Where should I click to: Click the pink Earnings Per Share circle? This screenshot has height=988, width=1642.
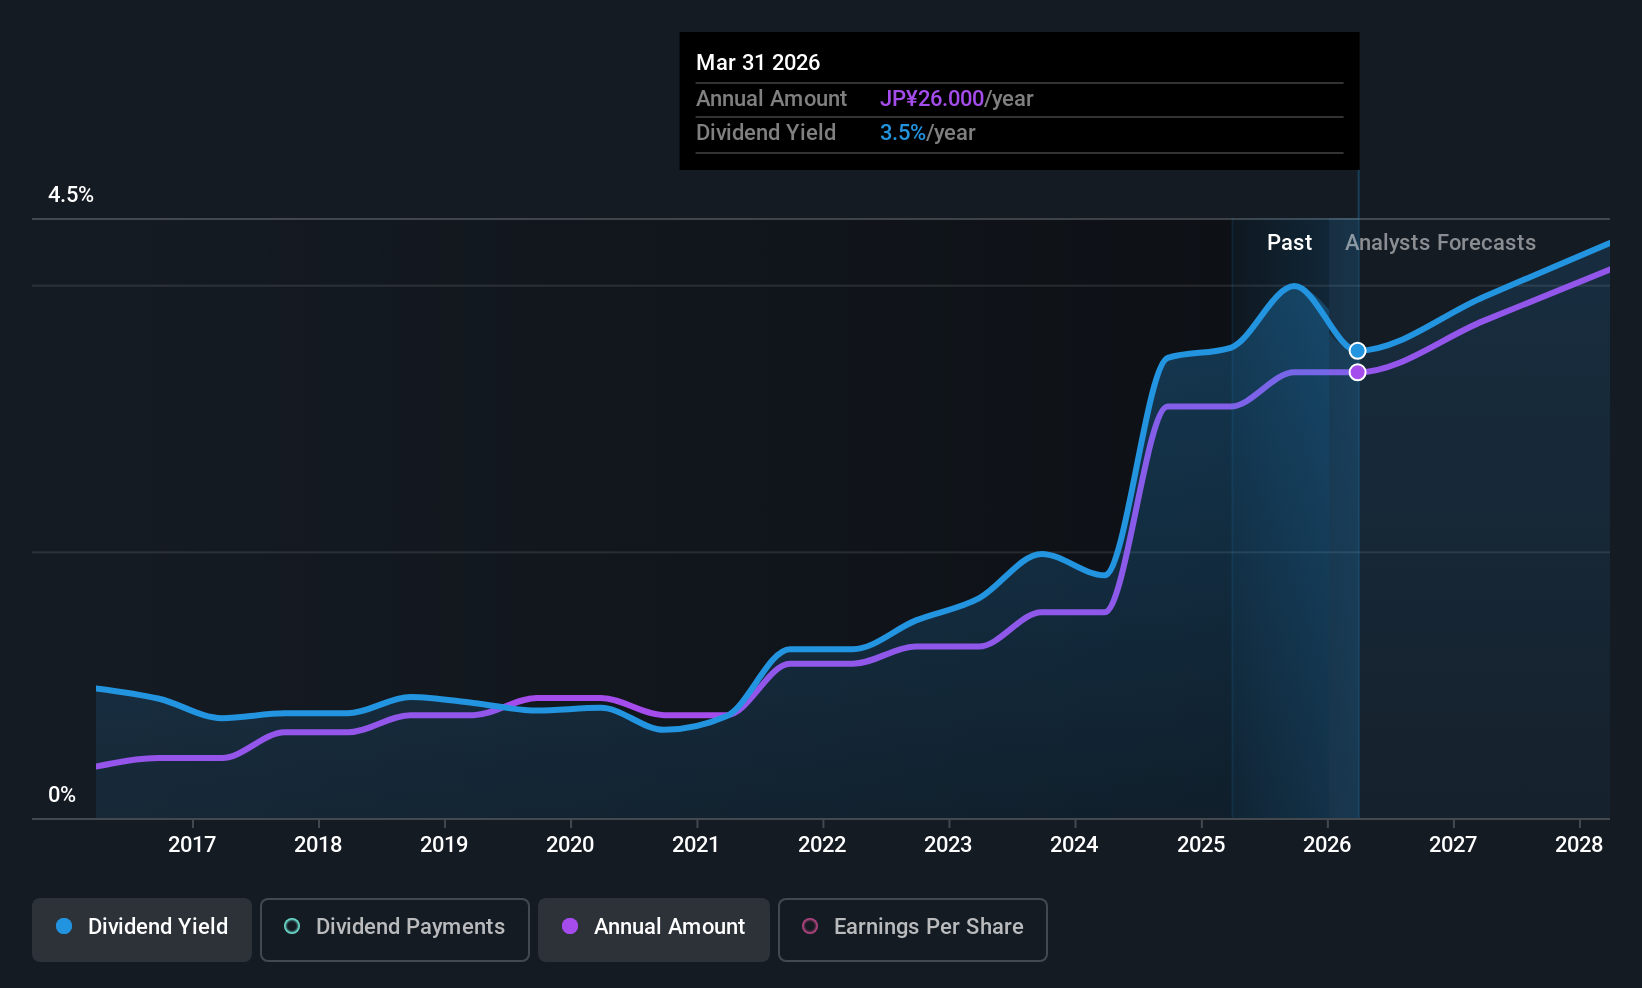810,927
